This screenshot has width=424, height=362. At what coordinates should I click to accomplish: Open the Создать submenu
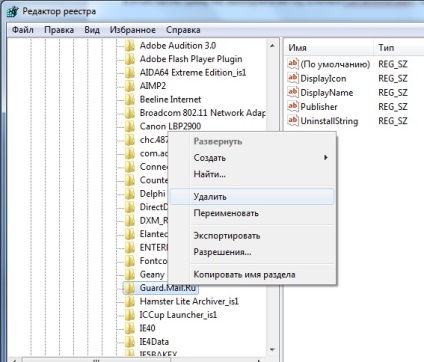coord(252,158)
